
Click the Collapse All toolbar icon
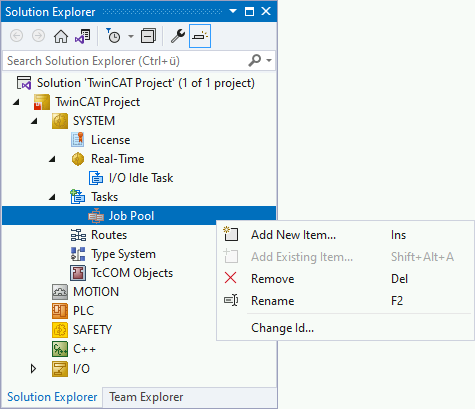pyautogui.click(x=148, y=36)
